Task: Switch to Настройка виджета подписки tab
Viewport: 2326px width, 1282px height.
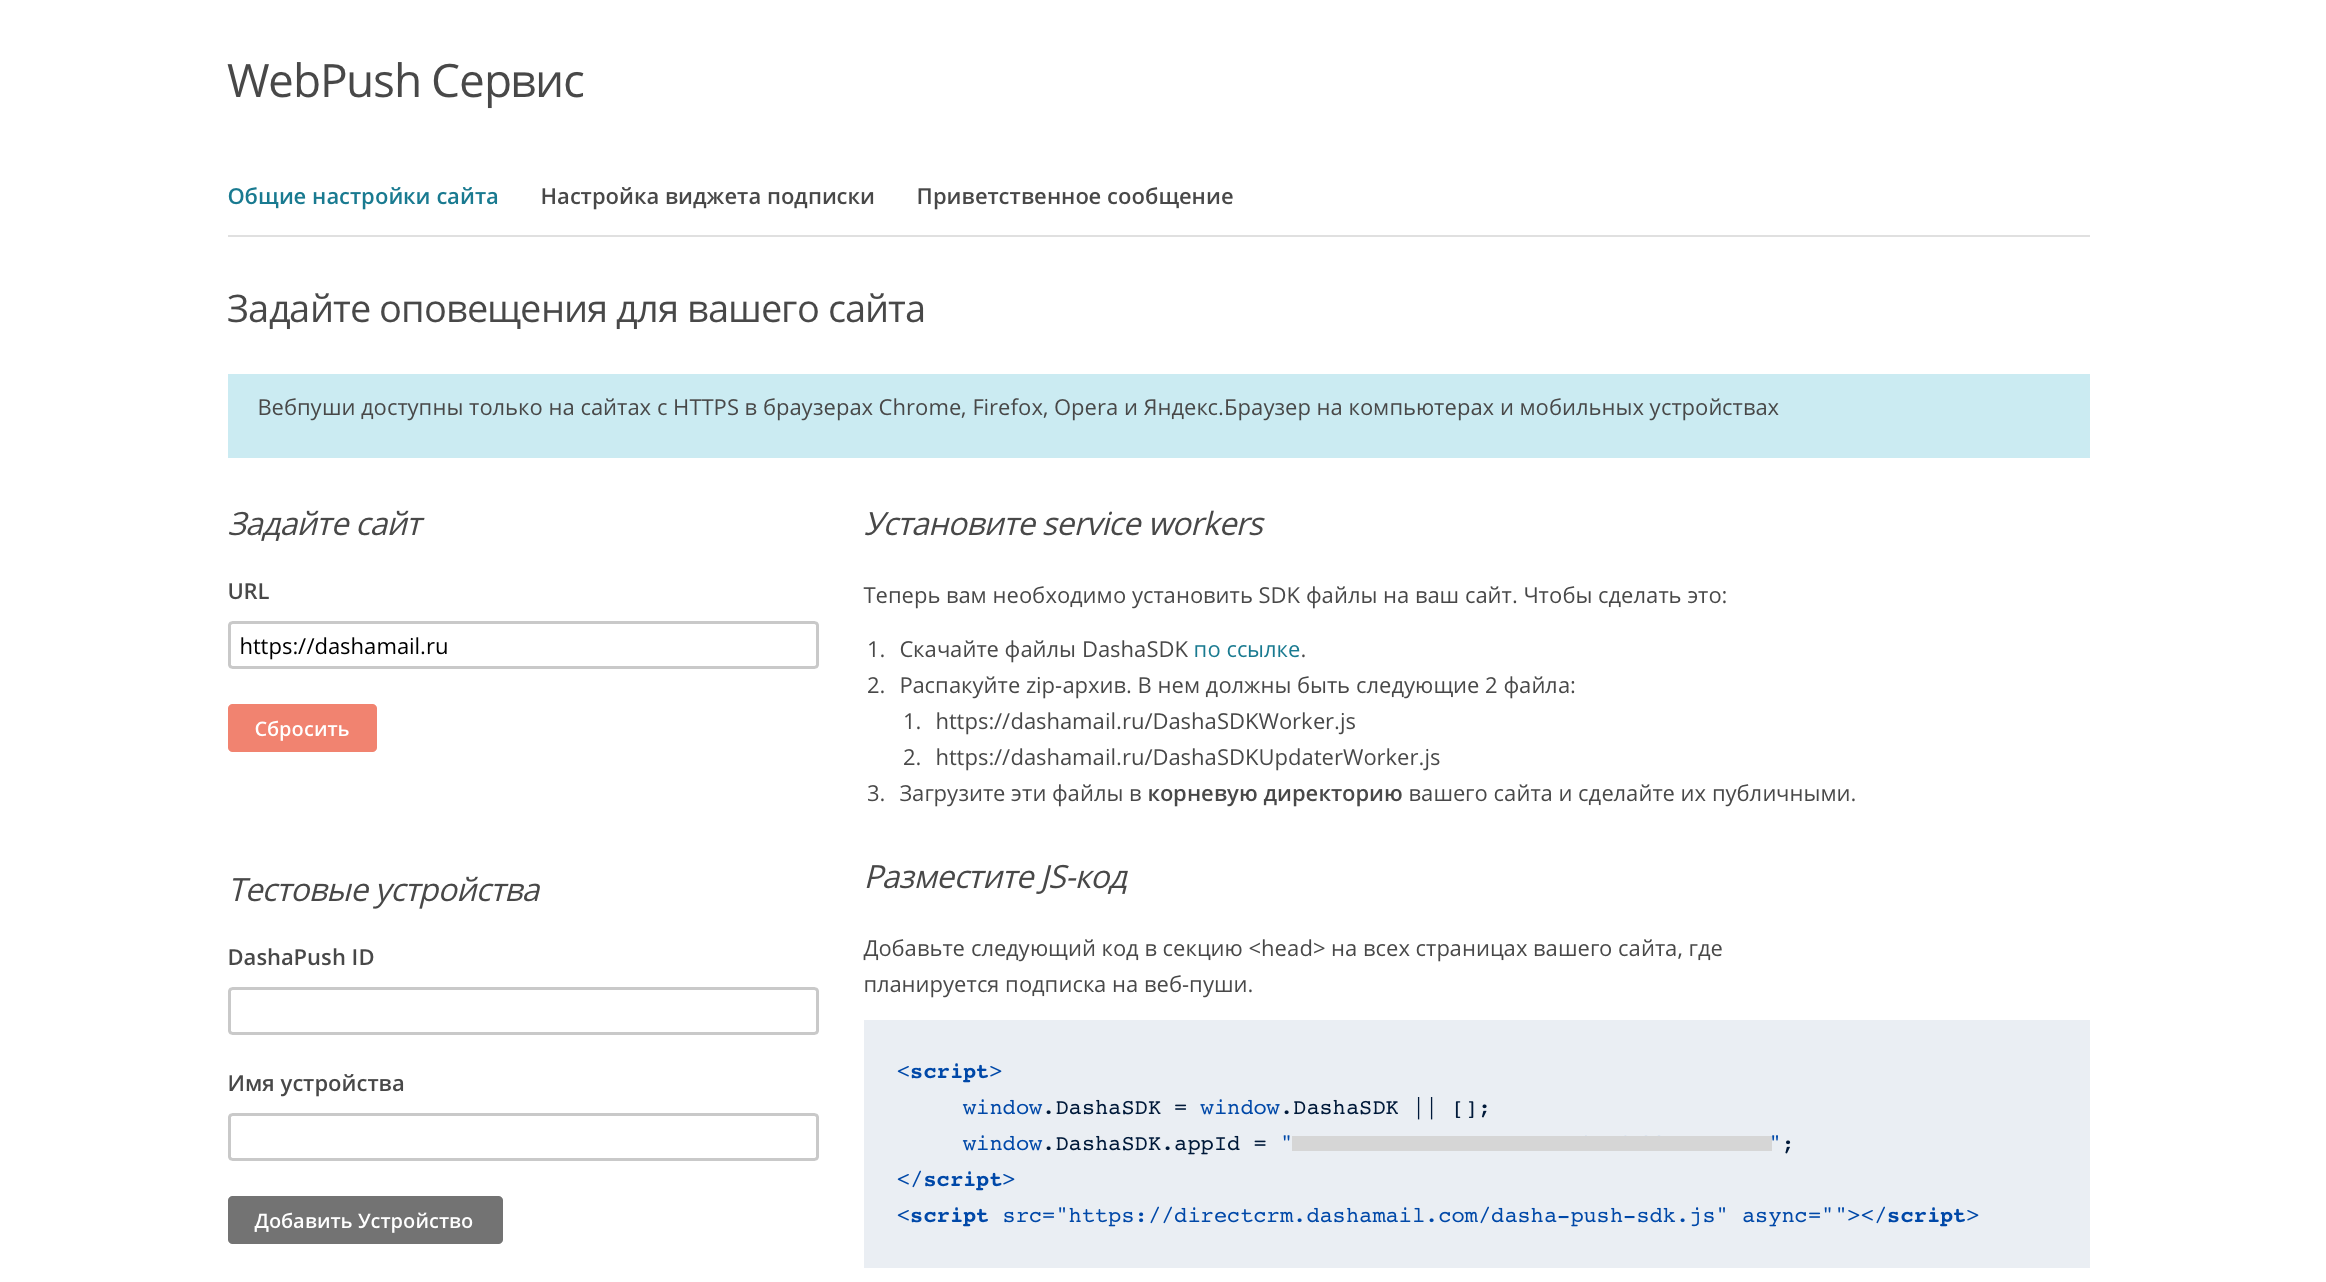Action: pos(707,196)
